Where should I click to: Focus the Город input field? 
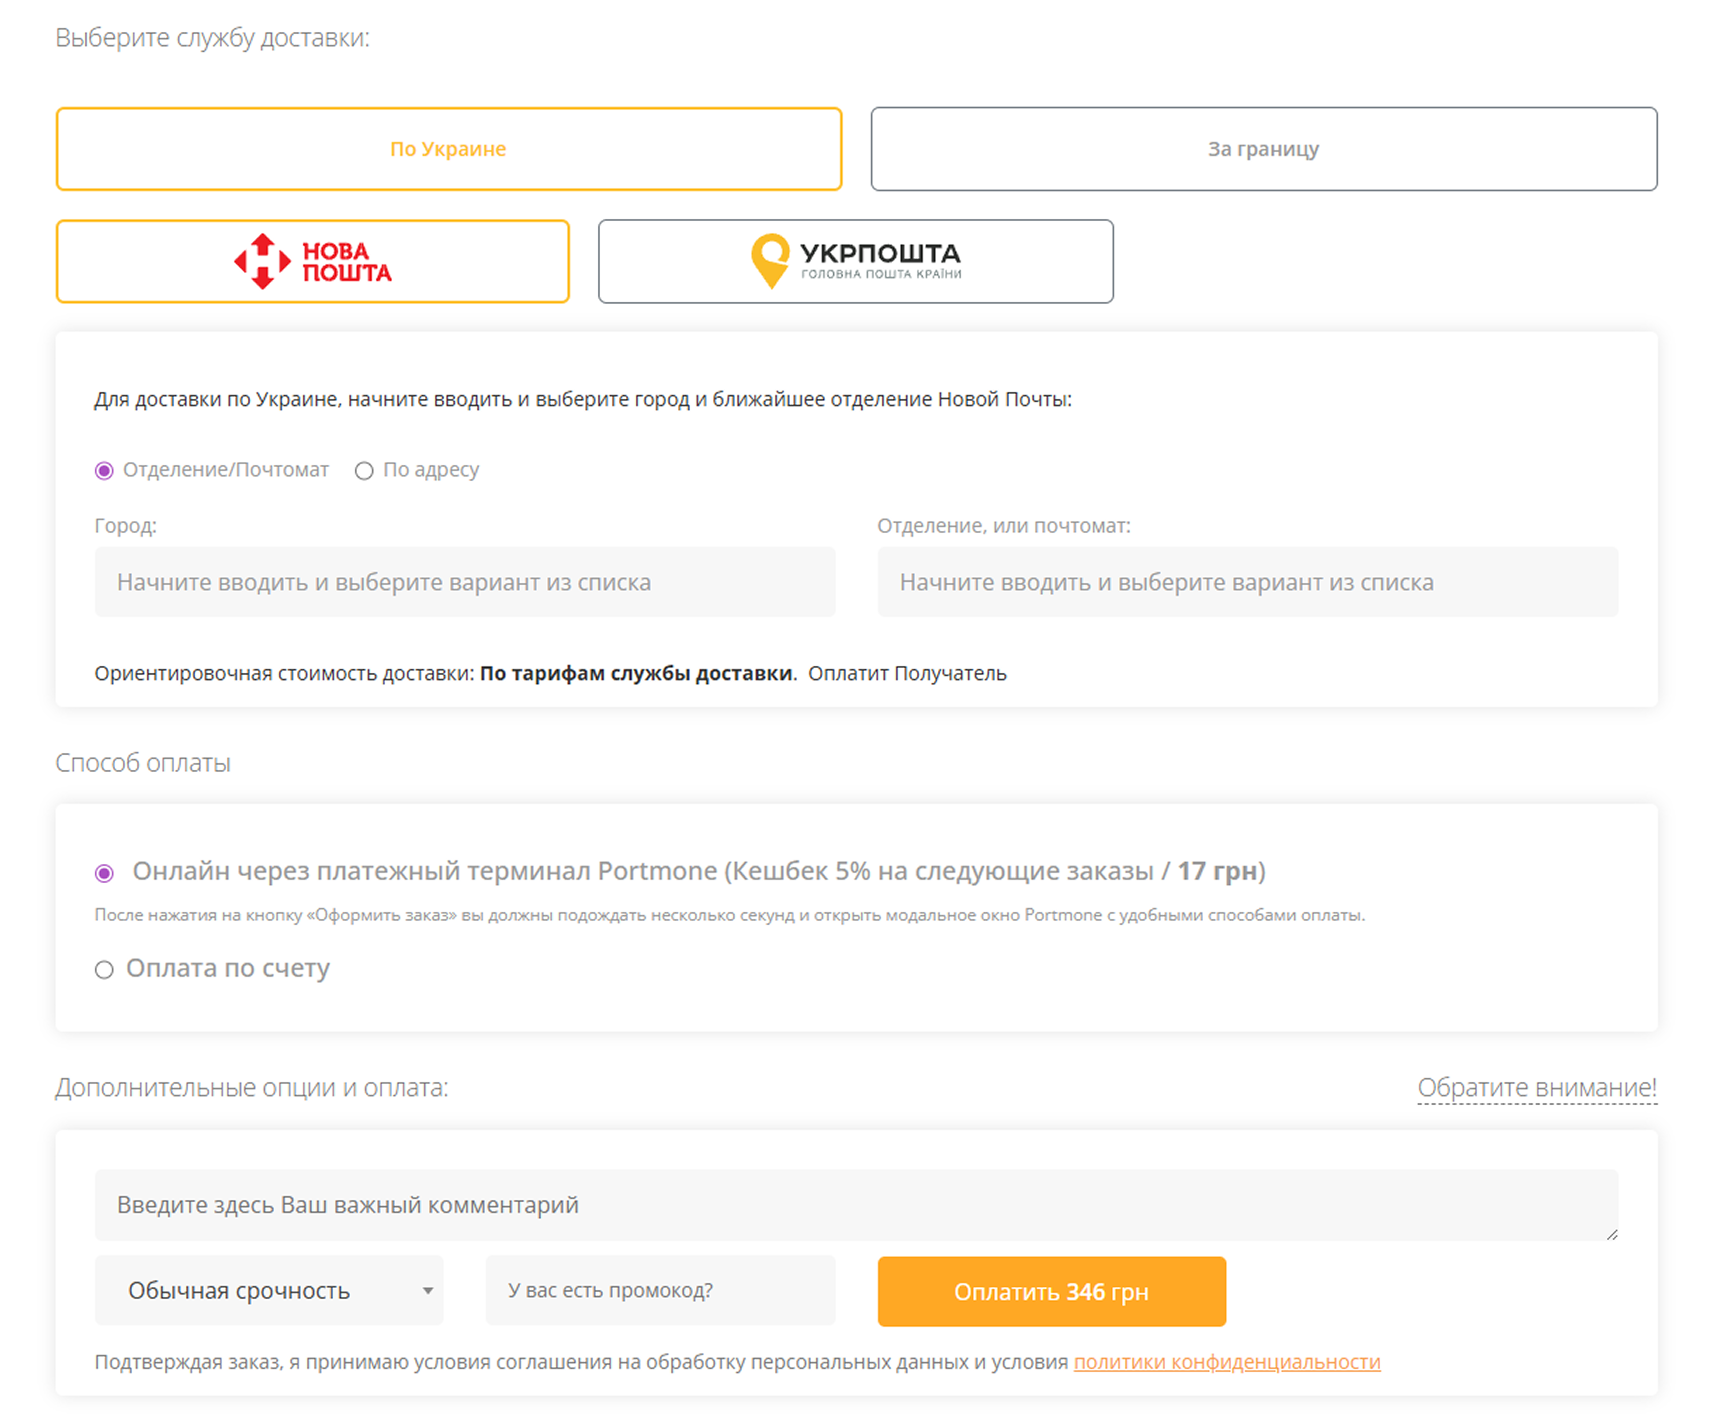464,582
